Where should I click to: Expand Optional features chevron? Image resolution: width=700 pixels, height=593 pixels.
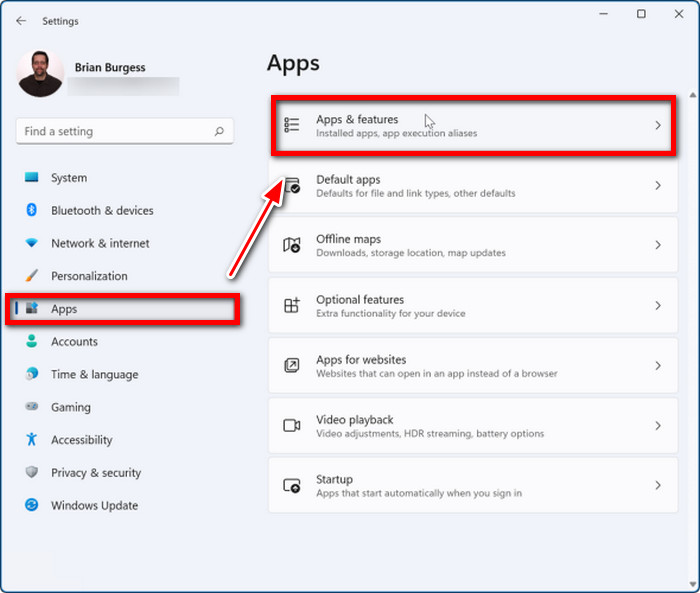click(658, 305)
